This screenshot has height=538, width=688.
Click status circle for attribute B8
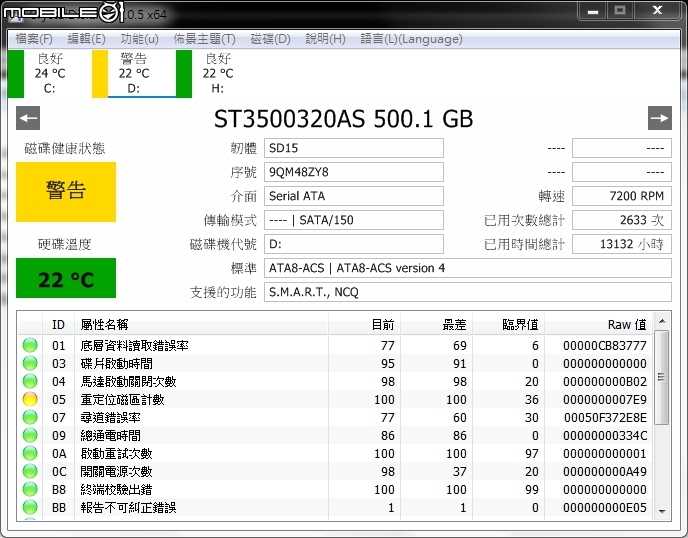(x=30, y=489)
